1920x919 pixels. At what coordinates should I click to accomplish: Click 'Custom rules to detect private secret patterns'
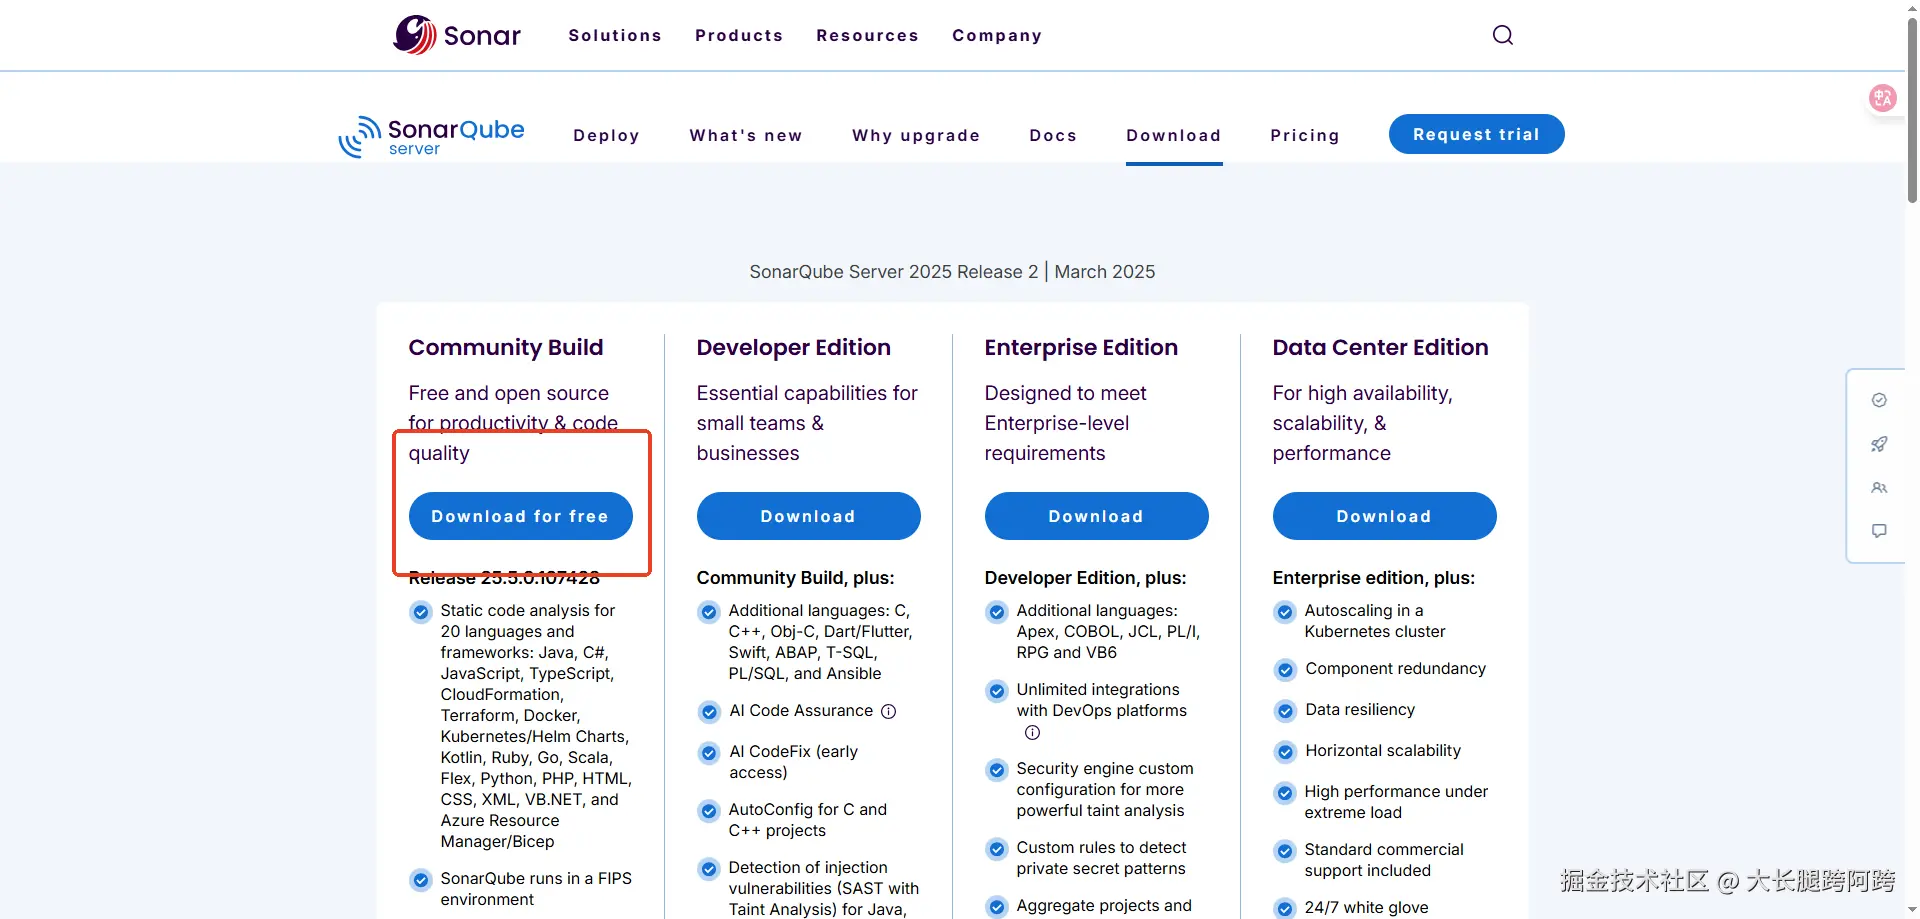point(1101,858)
